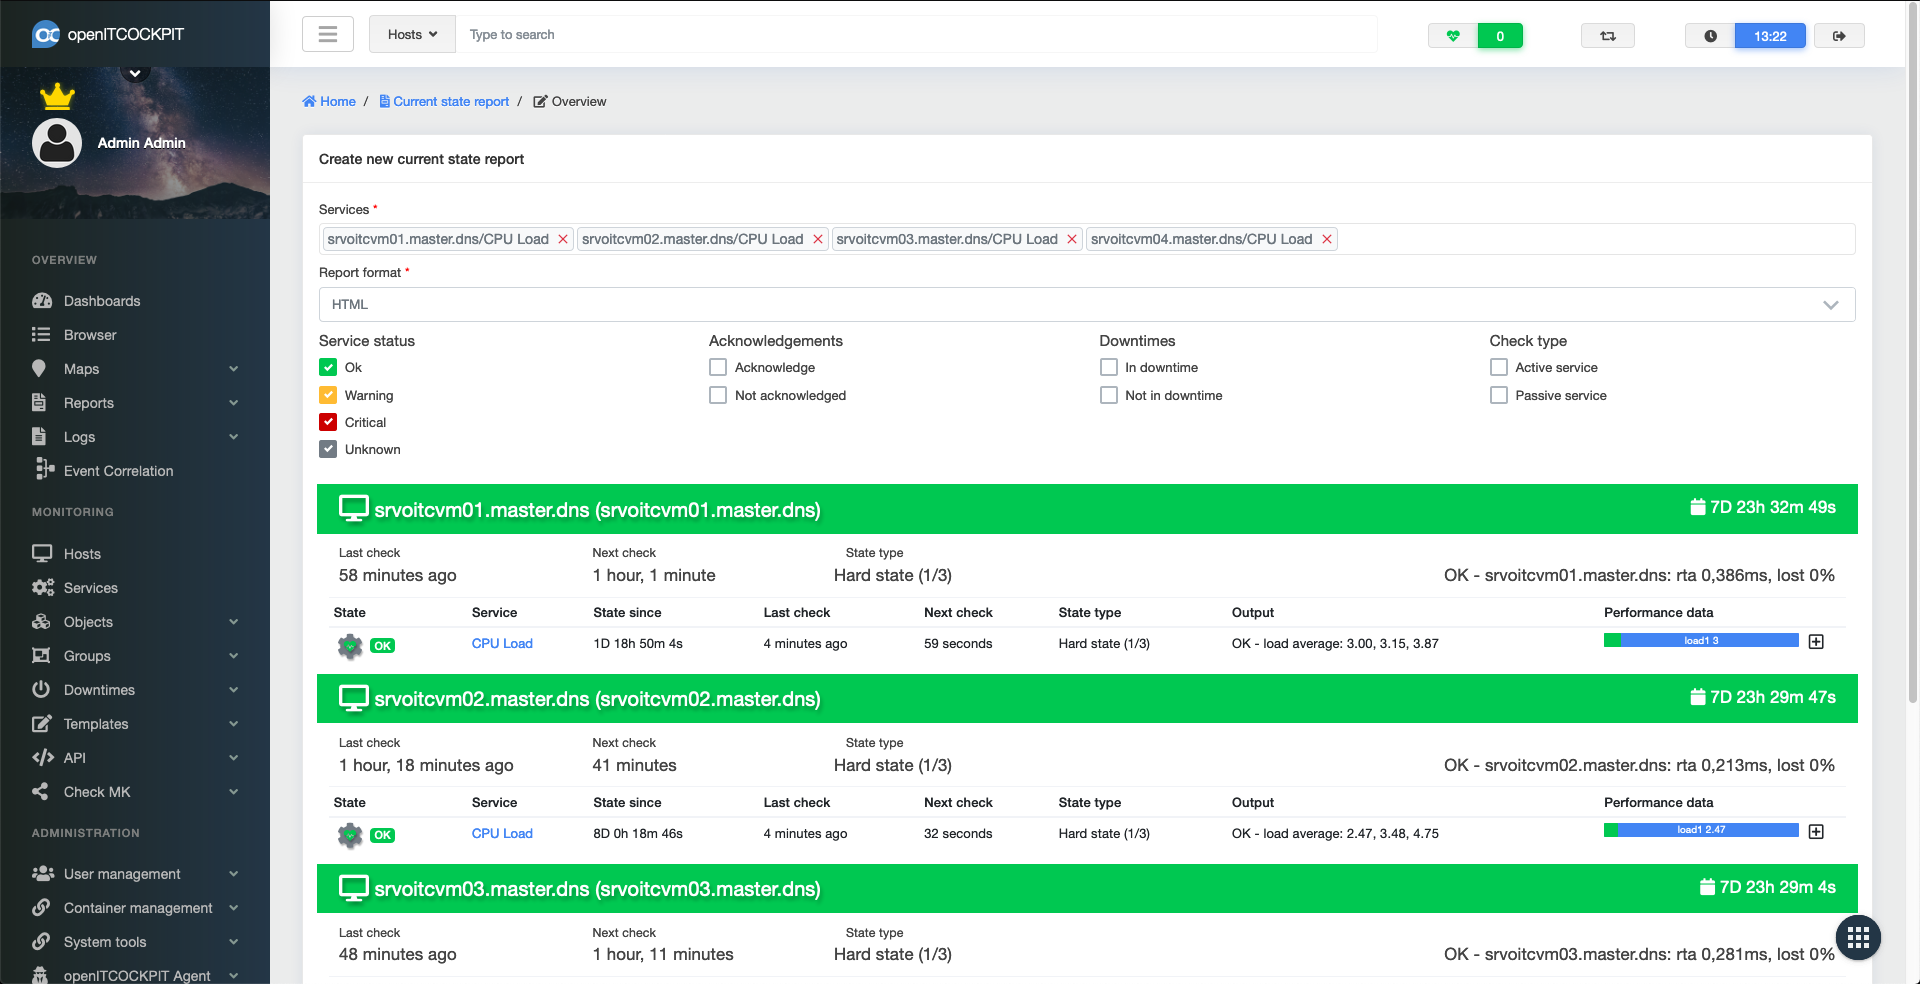The image size is (1920, 984).
Task: Open the Hosts search type dropdown
Action: 412,35
